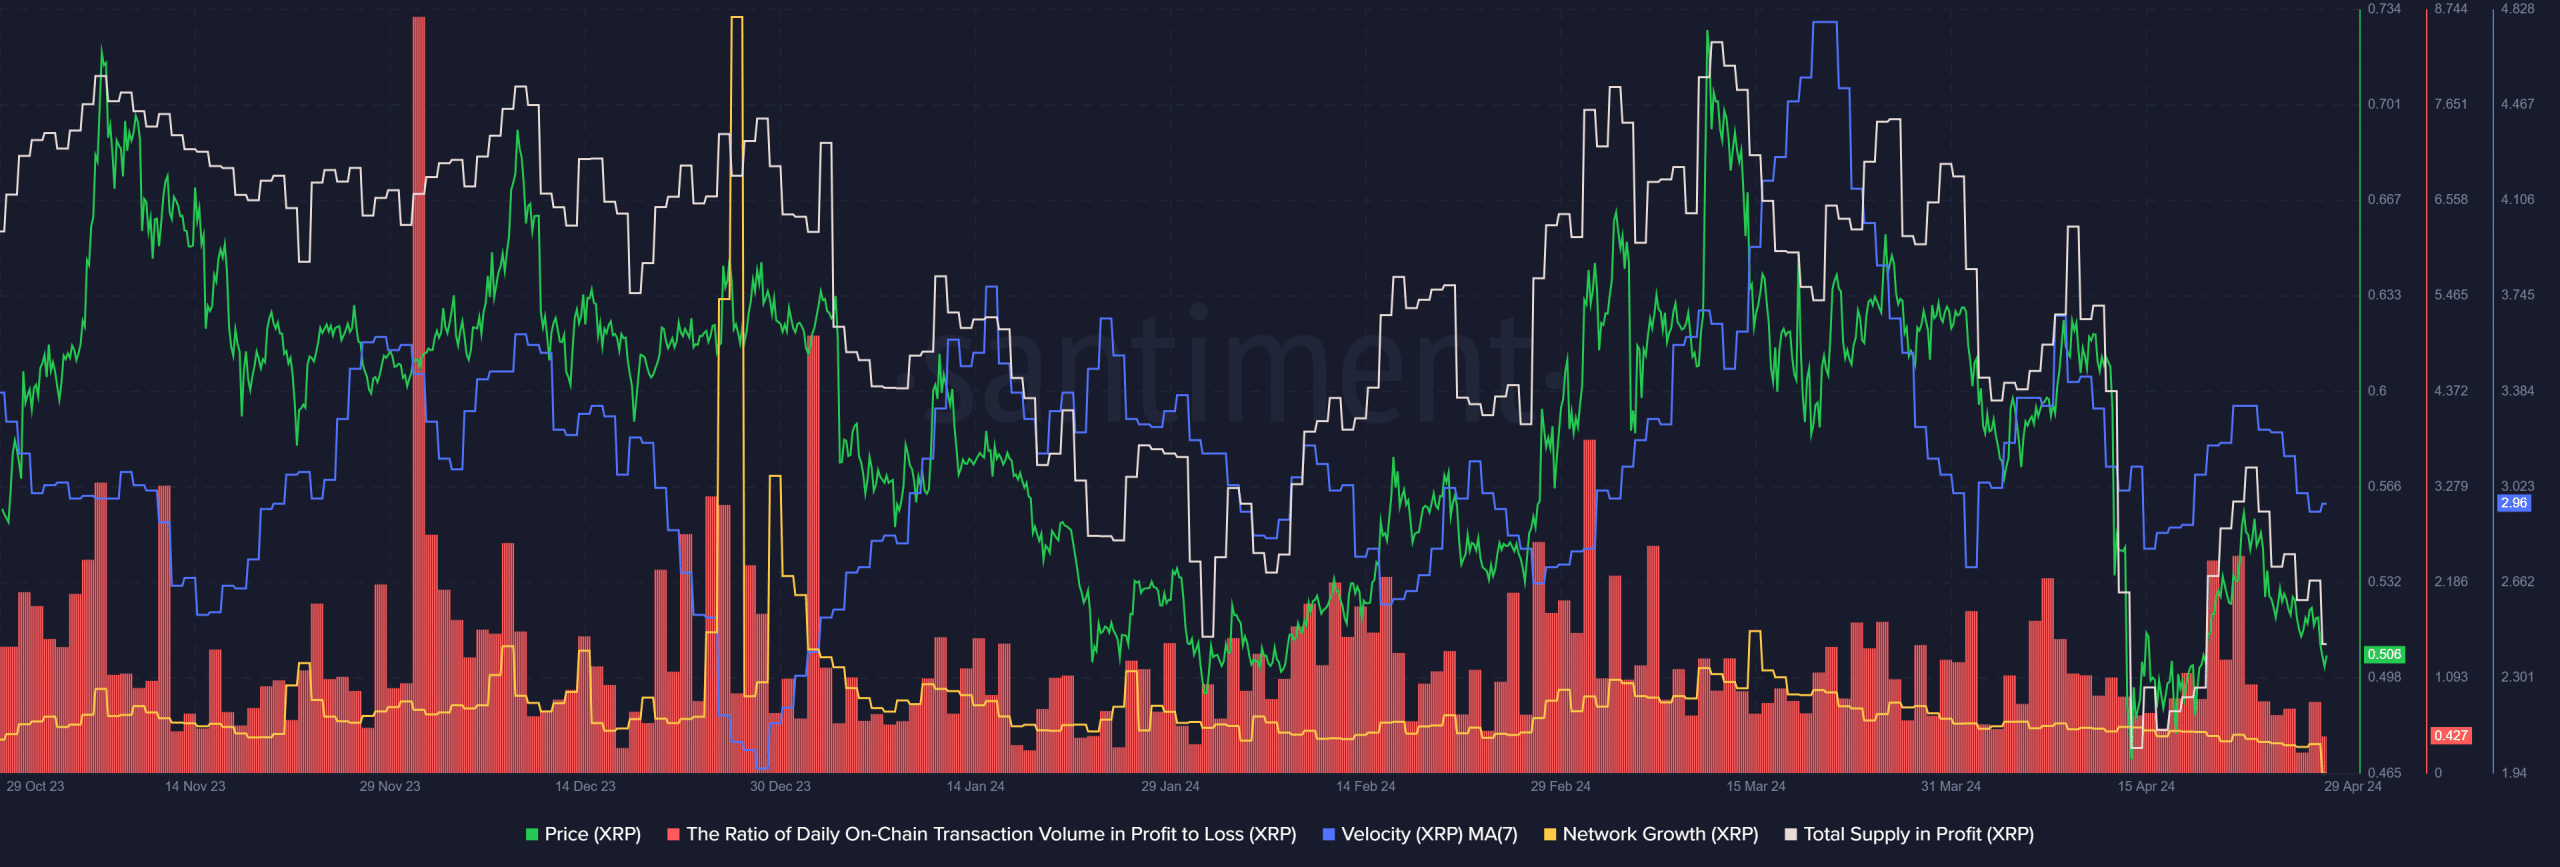
Task: Click the 6.558 ratio axis value
Action: (x=2451, y=200)
